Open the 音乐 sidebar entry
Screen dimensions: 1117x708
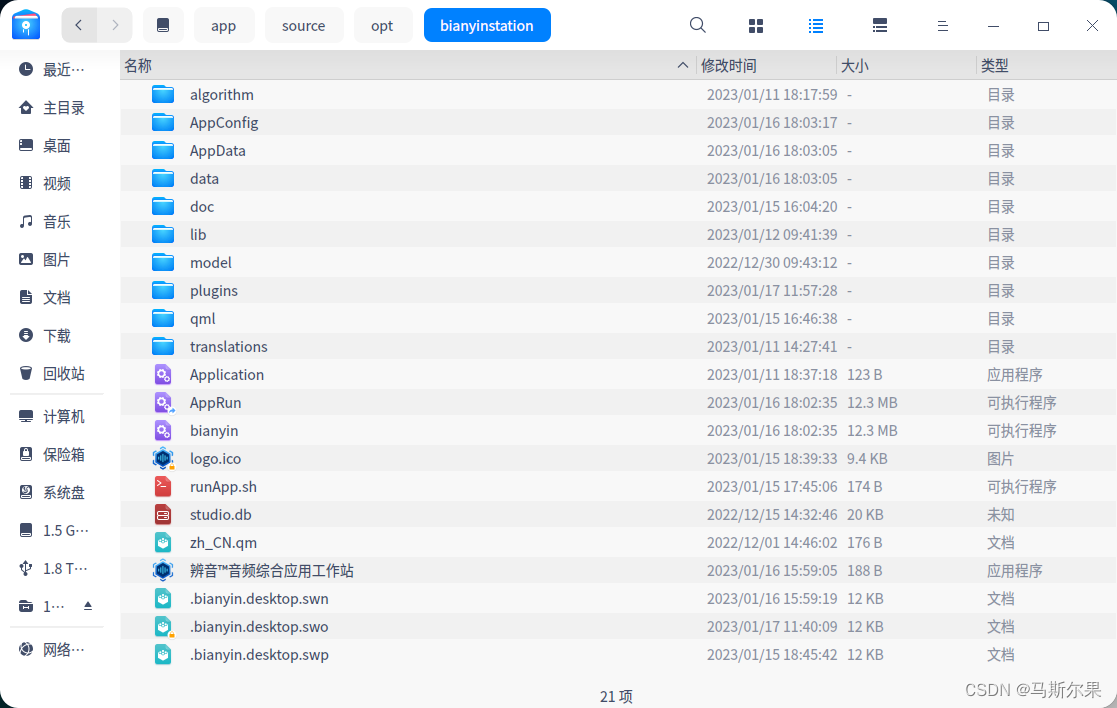click(x=55, y=221)
